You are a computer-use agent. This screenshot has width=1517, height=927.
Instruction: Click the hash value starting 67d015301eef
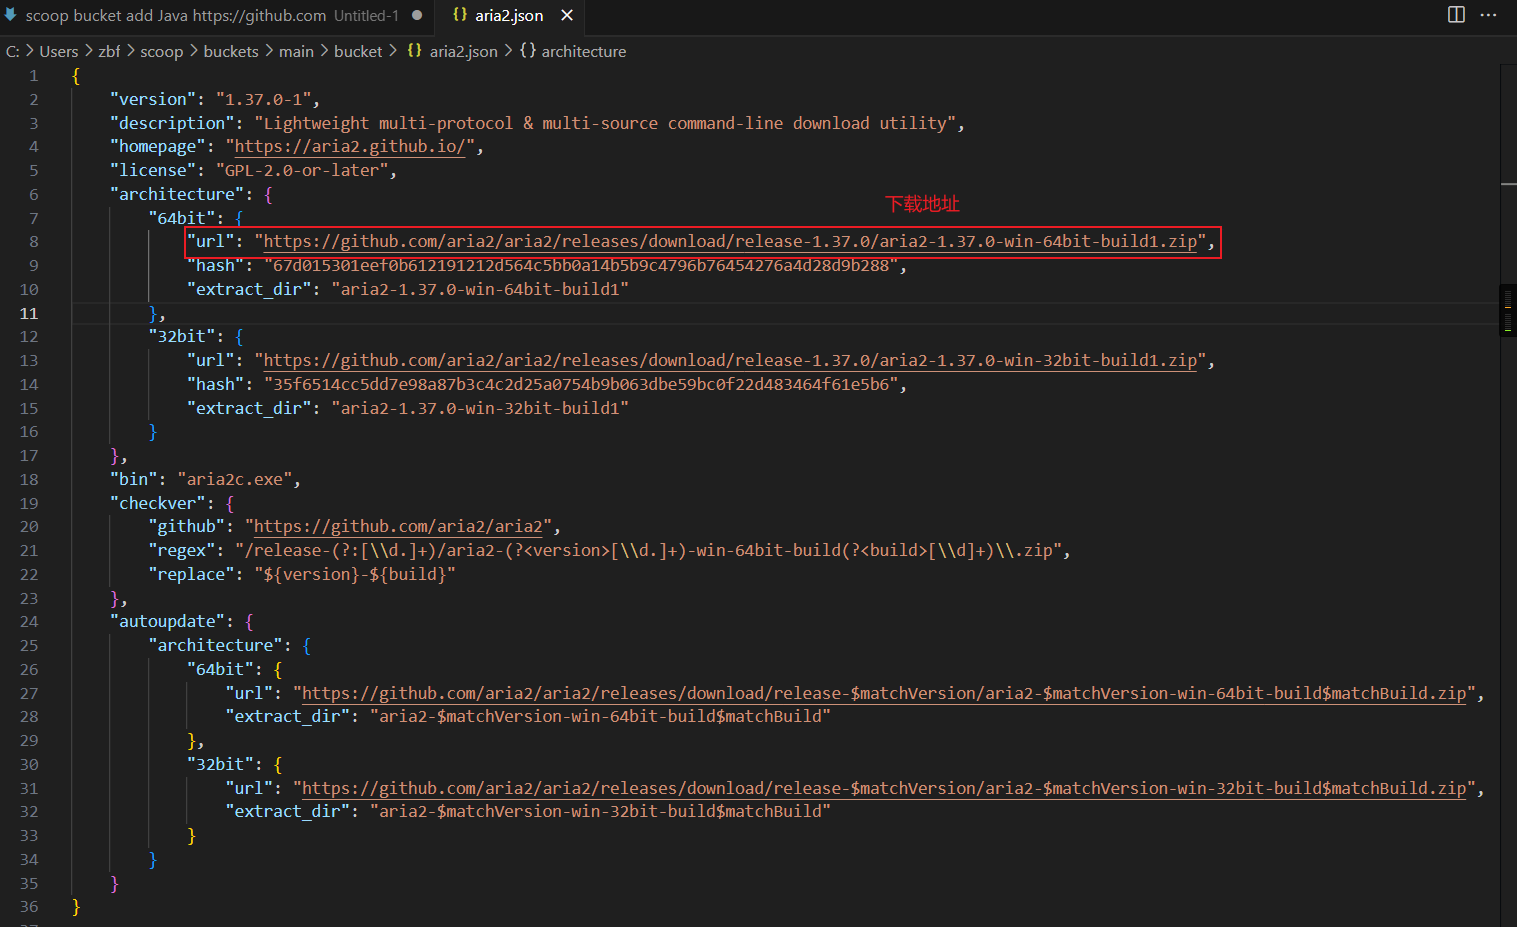[x=581, y=265]
